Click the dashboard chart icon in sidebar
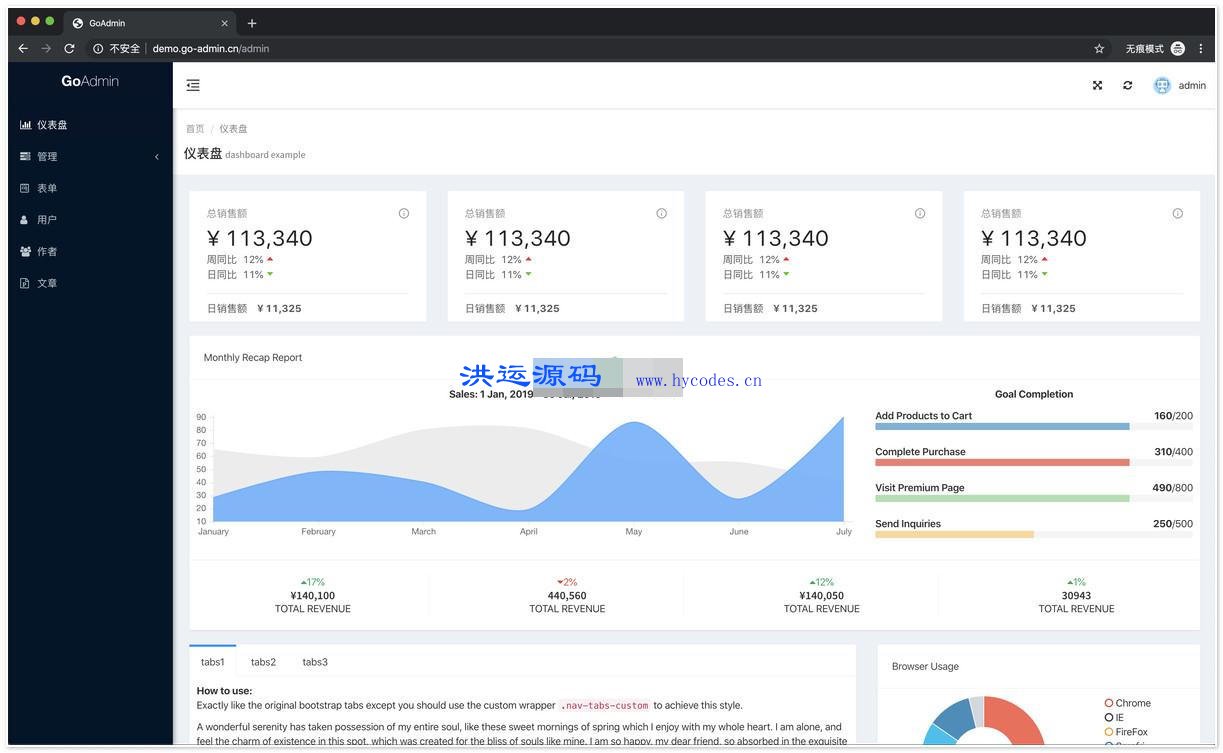This screenshot has height=753, width=1223. pos(25,125)
